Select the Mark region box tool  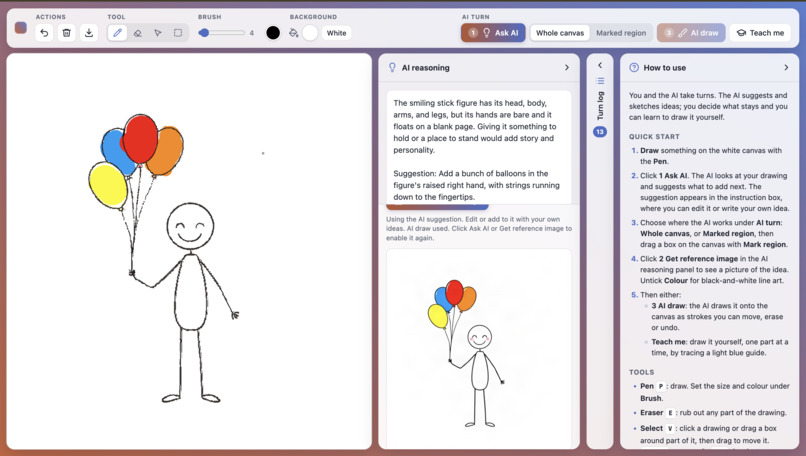pos(178,33)
